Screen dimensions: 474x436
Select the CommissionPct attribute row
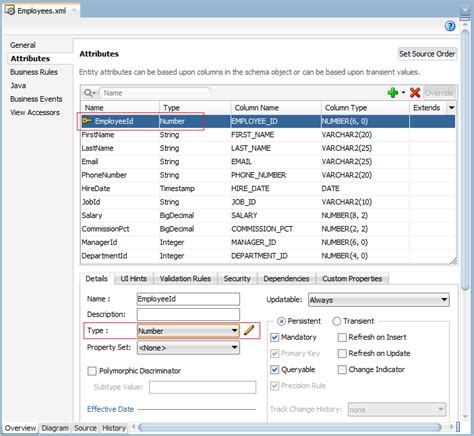click(268, 229)
